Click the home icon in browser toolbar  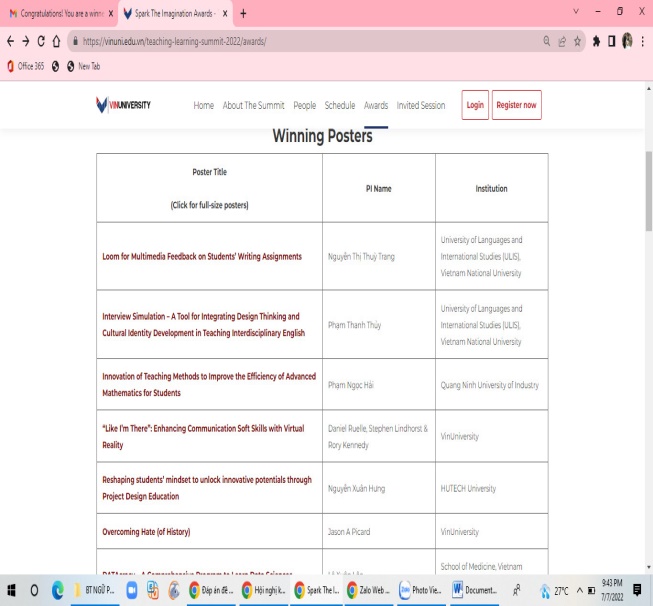coord(57,42)
